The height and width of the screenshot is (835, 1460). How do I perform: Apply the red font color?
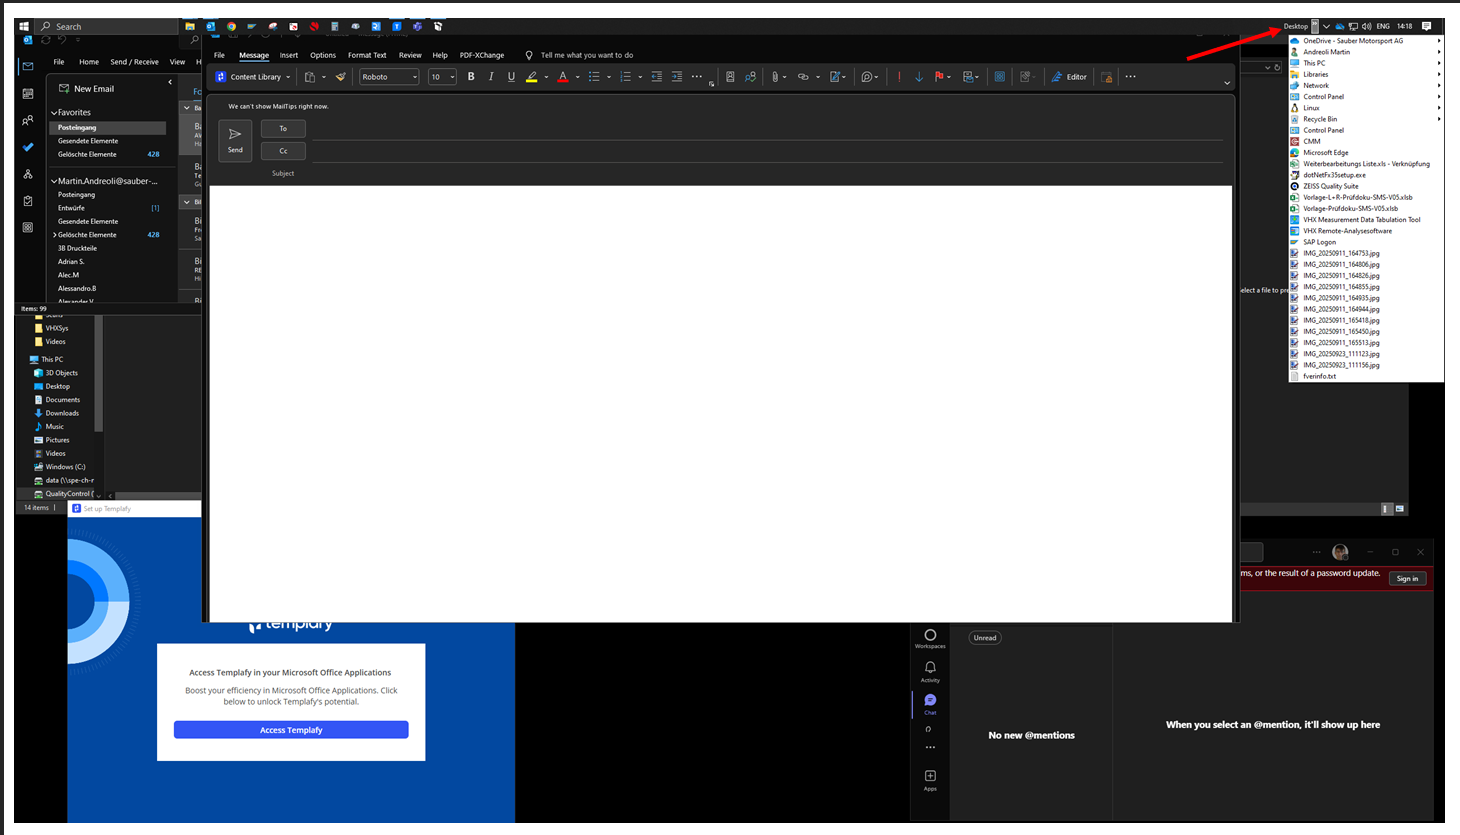coord(563,77)
